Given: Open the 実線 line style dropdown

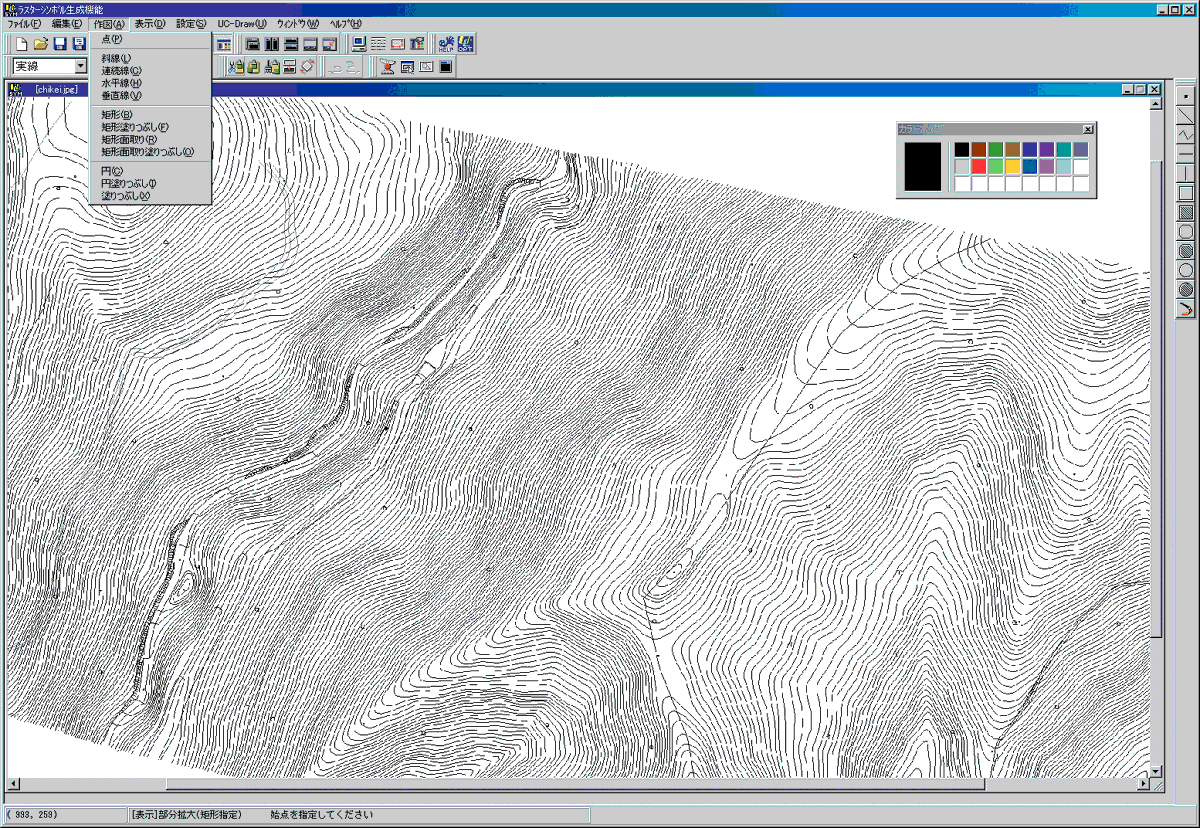Looking at the screenshot, I should [81, 66].
